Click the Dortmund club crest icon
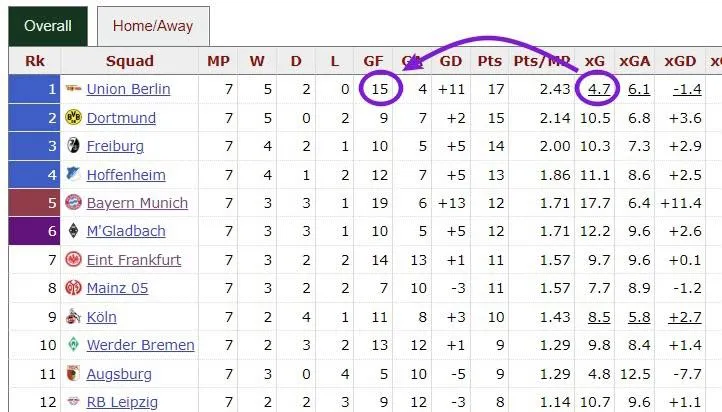Viewport: 722px width, 412px height. (73, 118)
